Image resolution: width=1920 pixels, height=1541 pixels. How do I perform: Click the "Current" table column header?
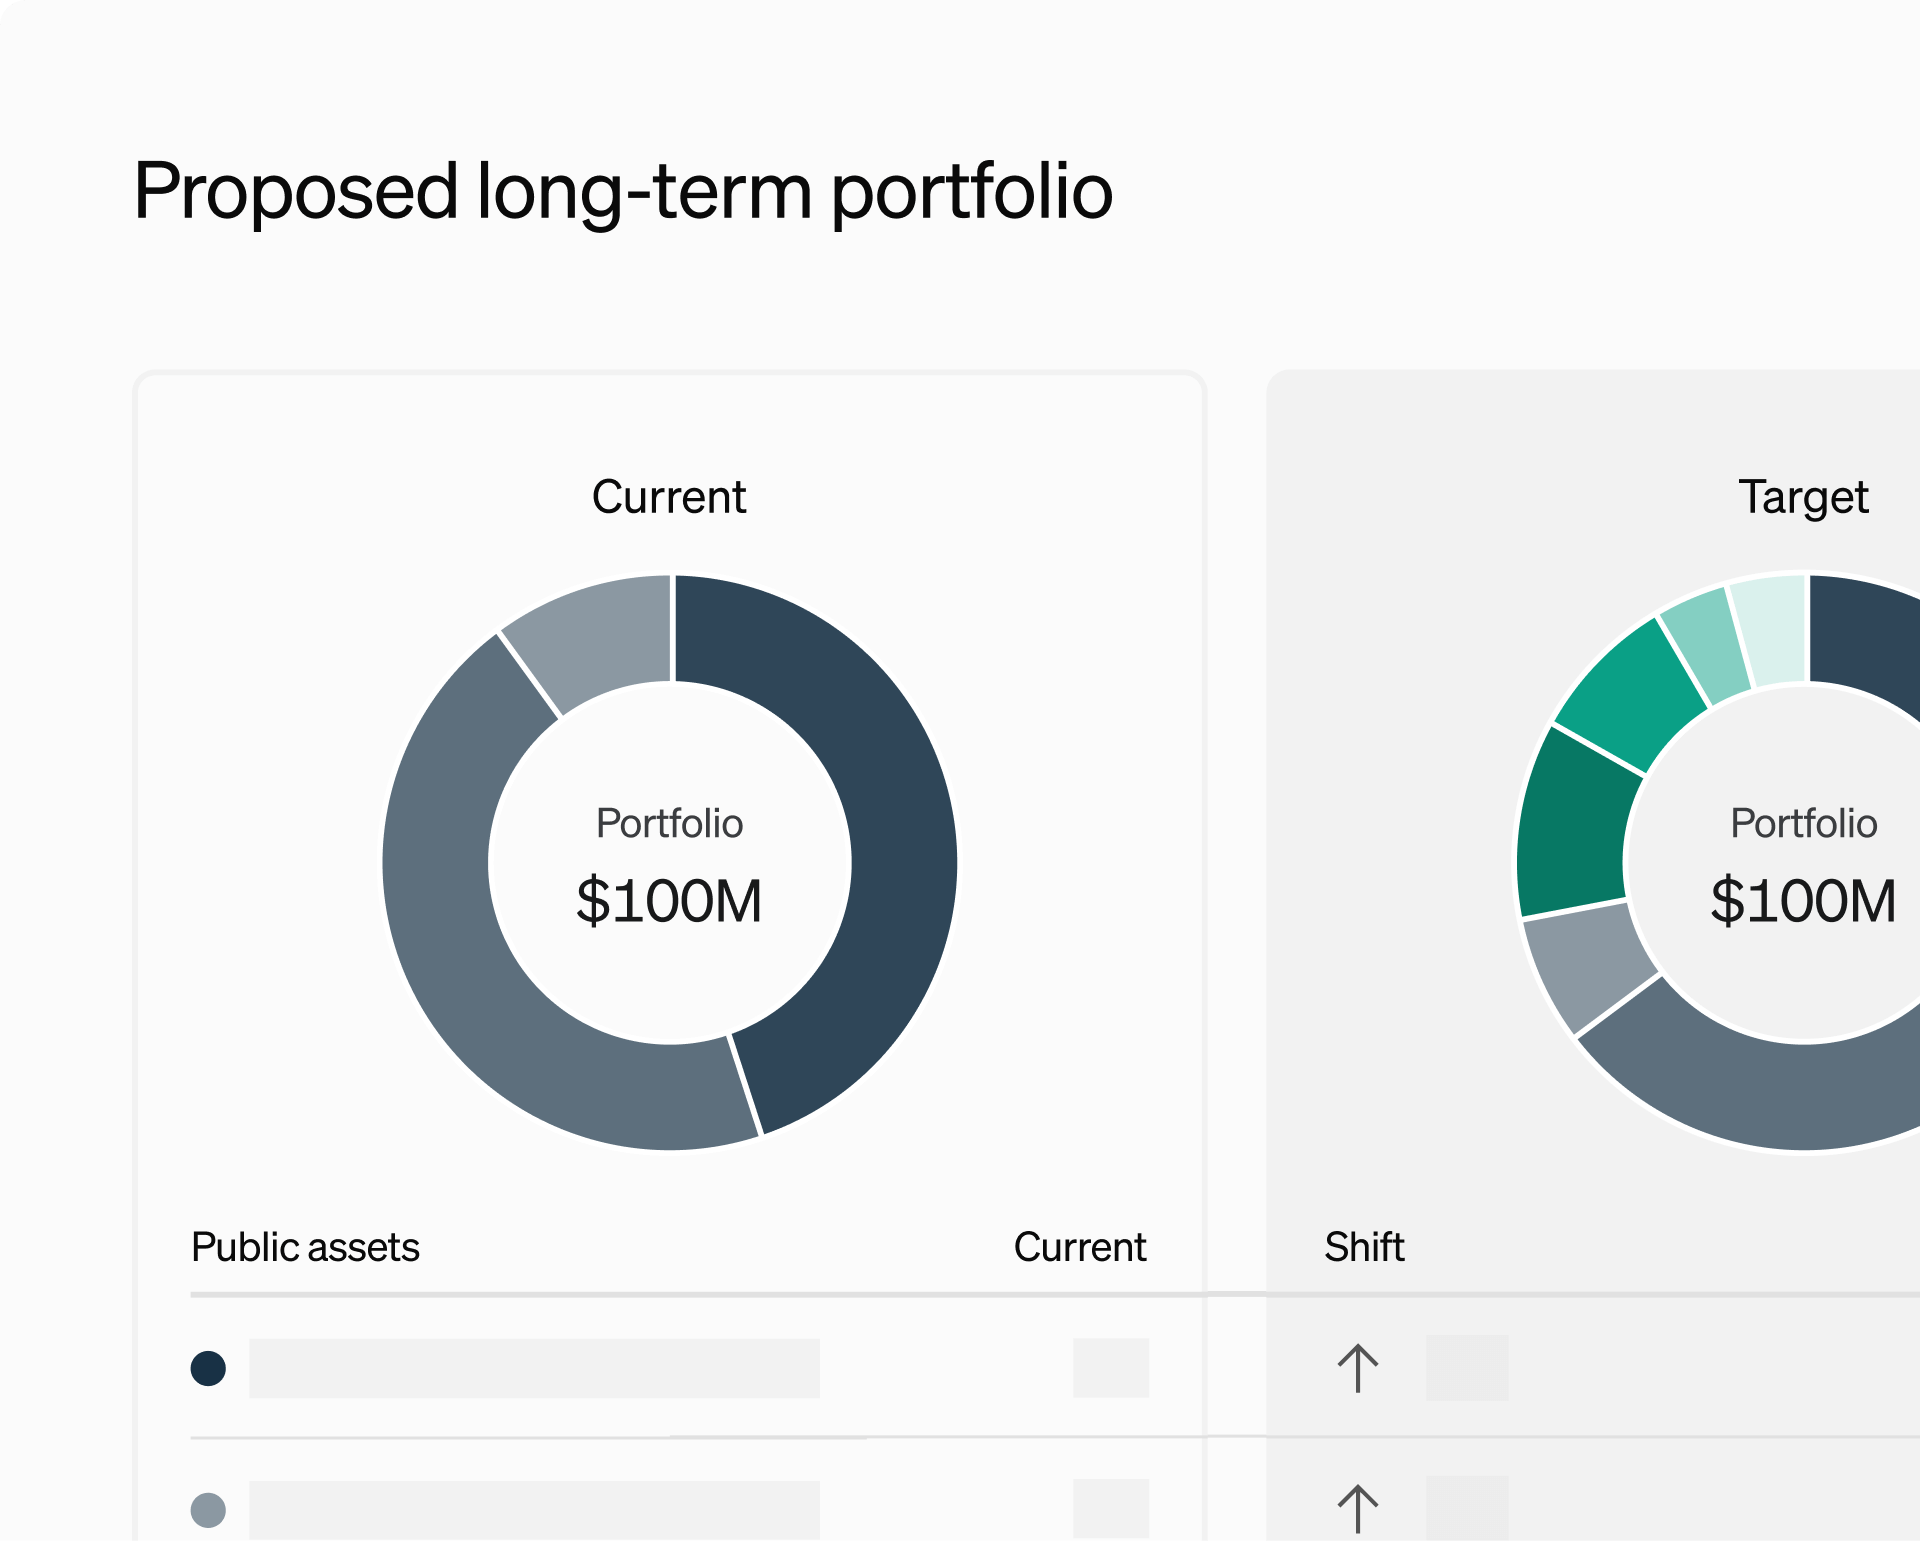[x=1080, y=1247]
